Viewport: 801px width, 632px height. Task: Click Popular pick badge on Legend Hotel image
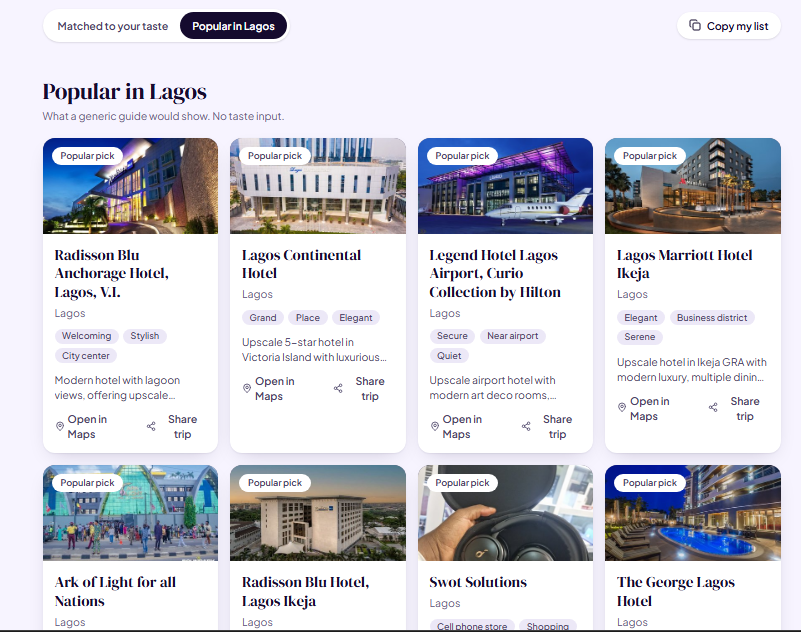462,156
